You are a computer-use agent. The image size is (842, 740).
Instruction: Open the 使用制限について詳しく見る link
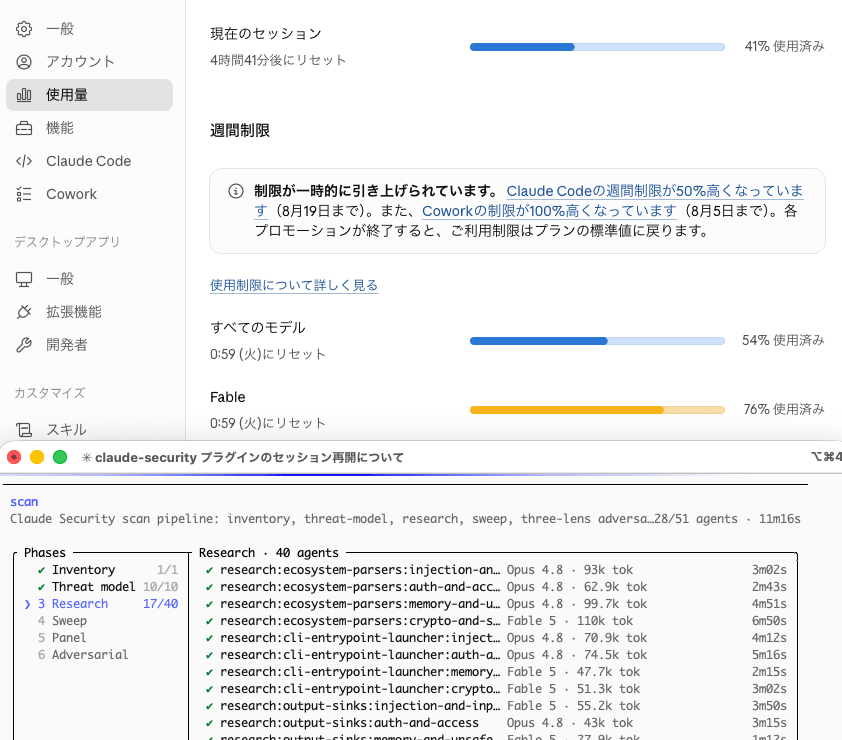[x=294, y=285]
